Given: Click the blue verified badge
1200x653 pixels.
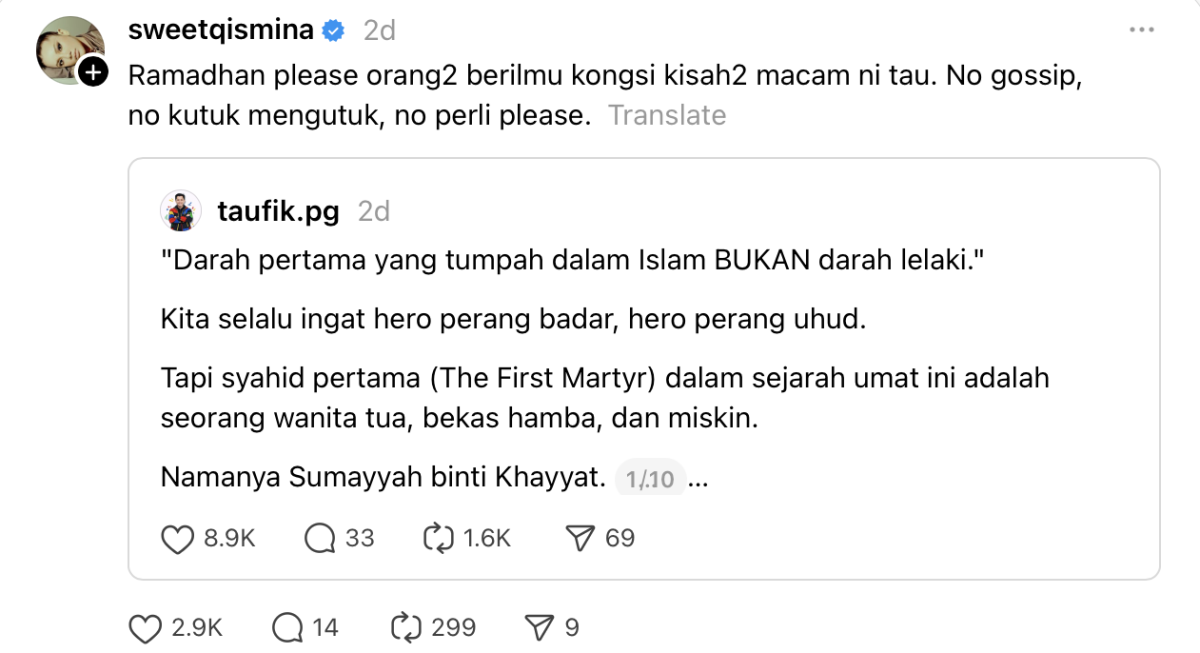Looking at the screenshot, I should pos(334,32).
